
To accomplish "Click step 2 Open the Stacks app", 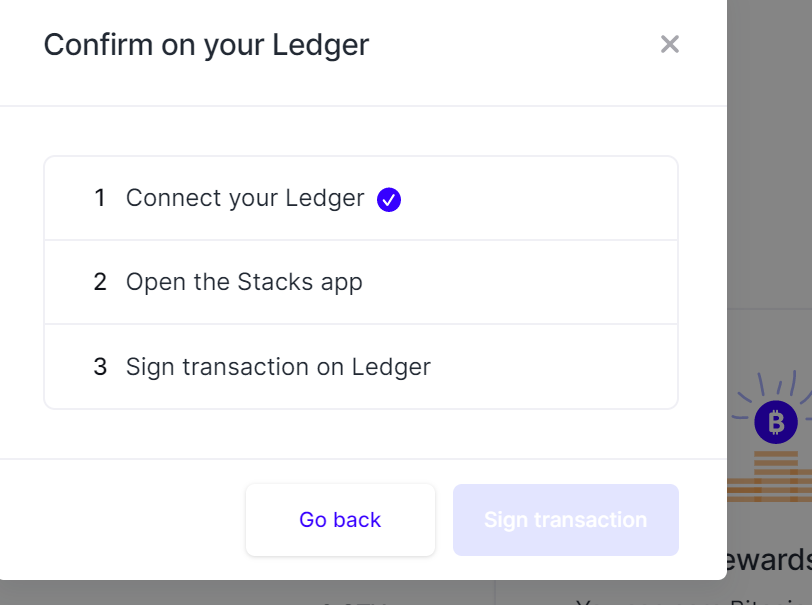I will 243,282.
